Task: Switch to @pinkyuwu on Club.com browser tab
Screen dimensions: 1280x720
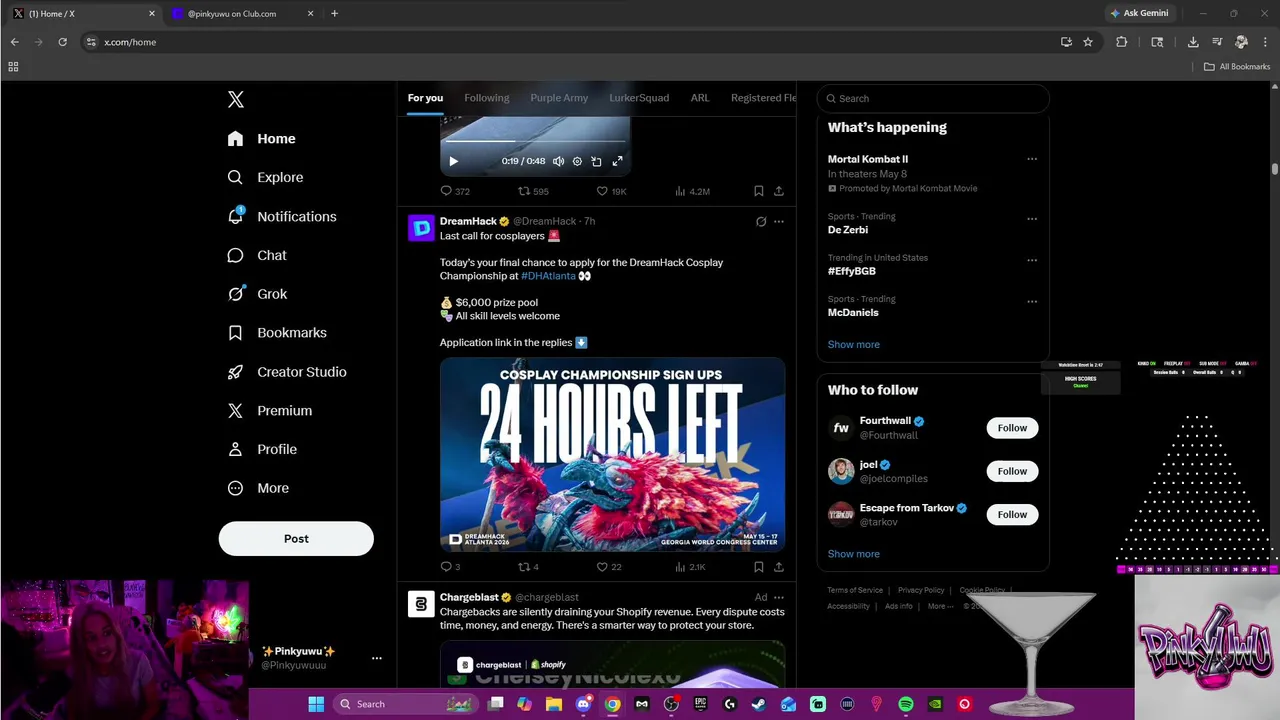Action: (x=243, y=14)
